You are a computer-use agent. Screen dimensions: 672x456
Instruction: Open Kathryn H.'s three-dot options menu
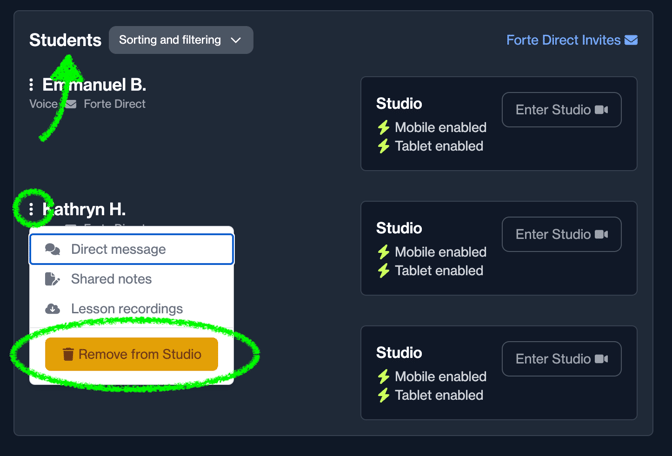31,209
